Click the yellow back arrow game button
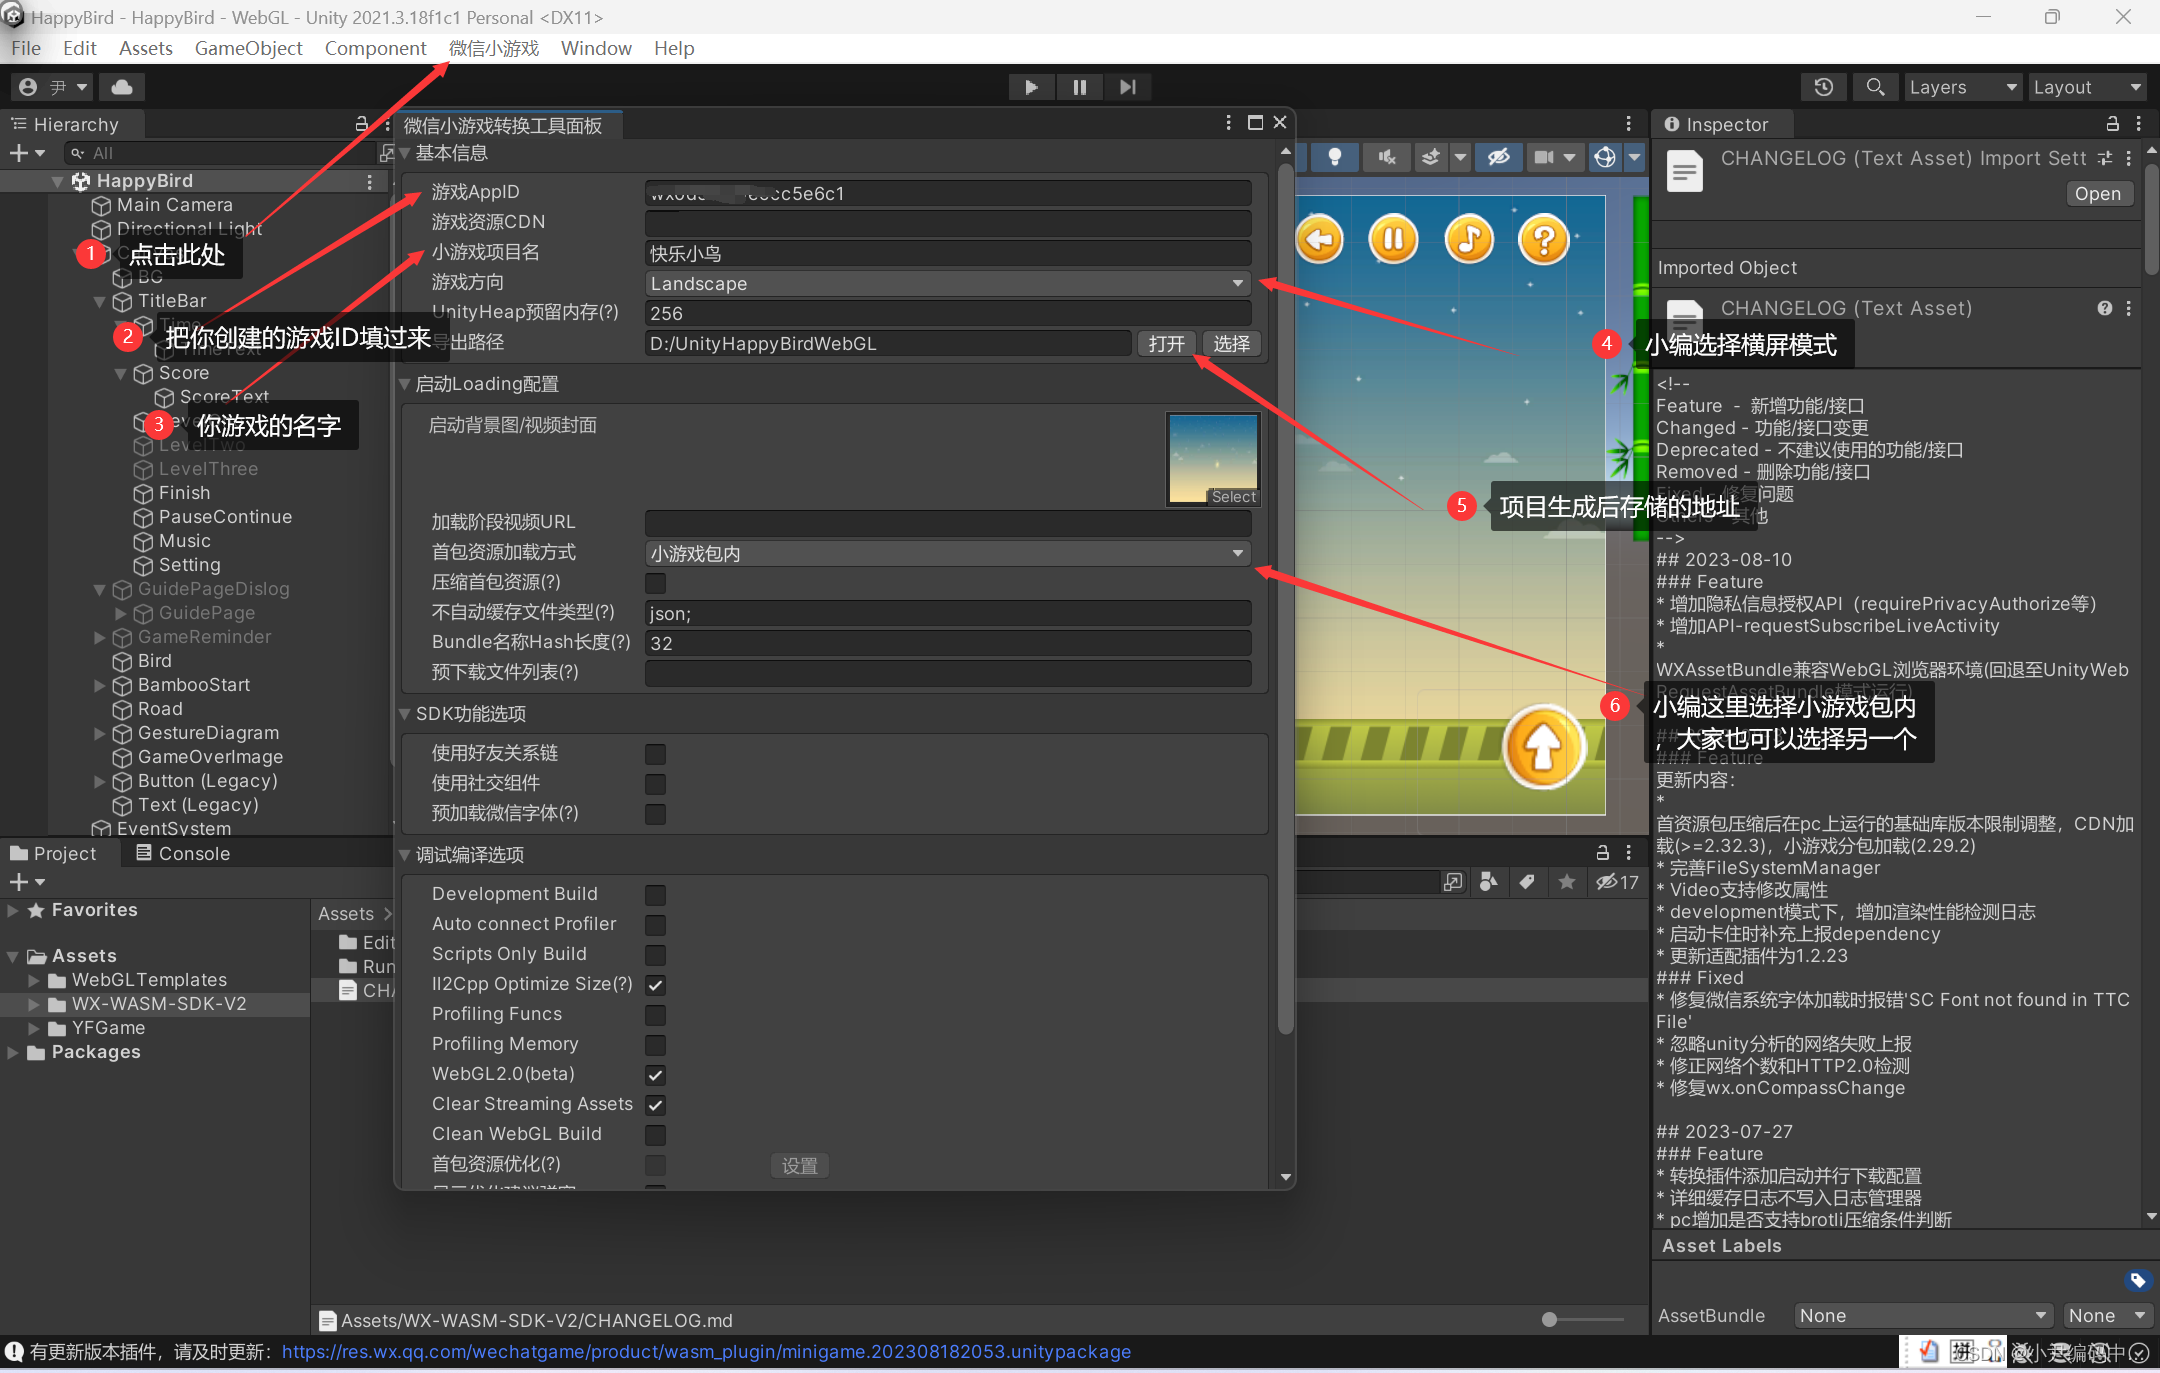Screen dimensions: 2160x1373 (1320, 240)
